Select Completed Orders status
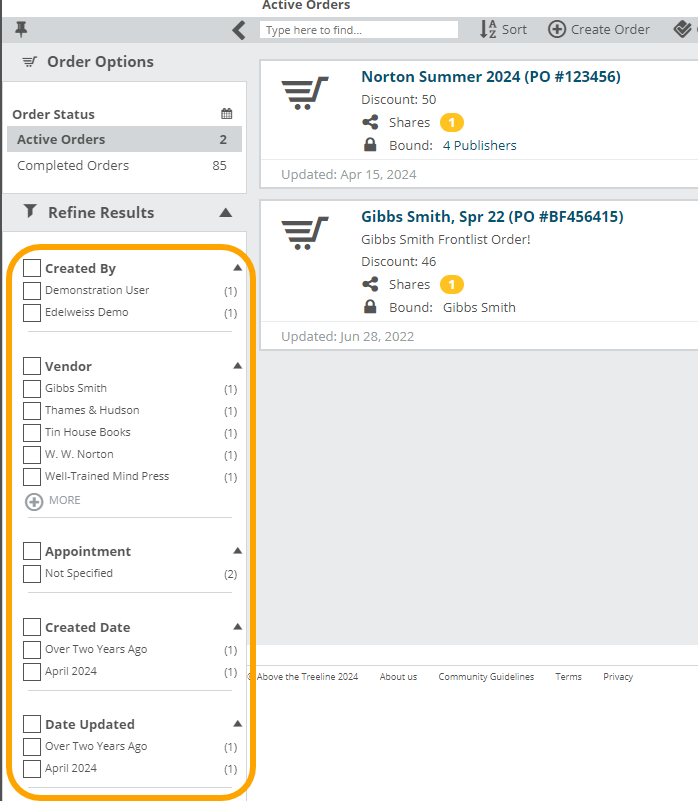Viewport: 698px width, 801px height. coord(73,166)
